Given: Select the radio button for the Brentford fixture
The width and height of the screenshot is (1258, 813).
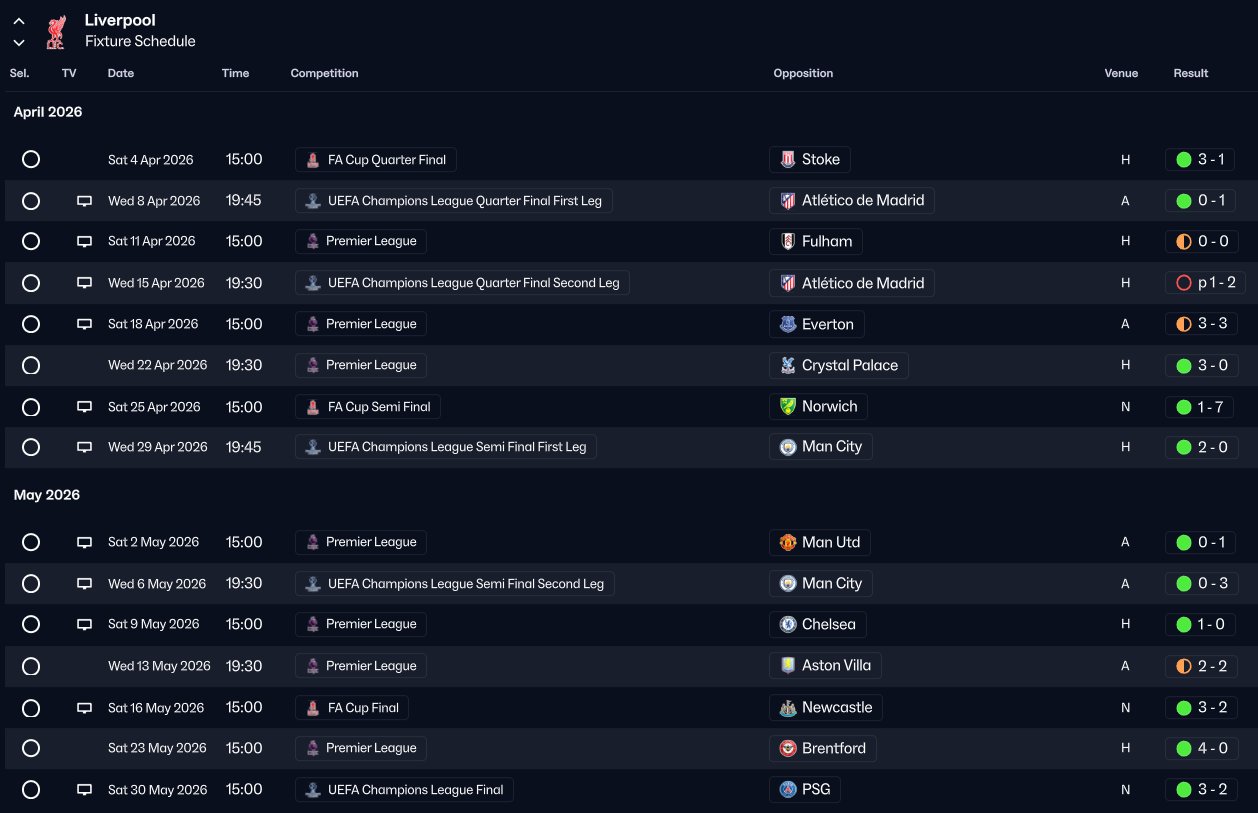Looking at the screenshot, I should pos(31,749).
